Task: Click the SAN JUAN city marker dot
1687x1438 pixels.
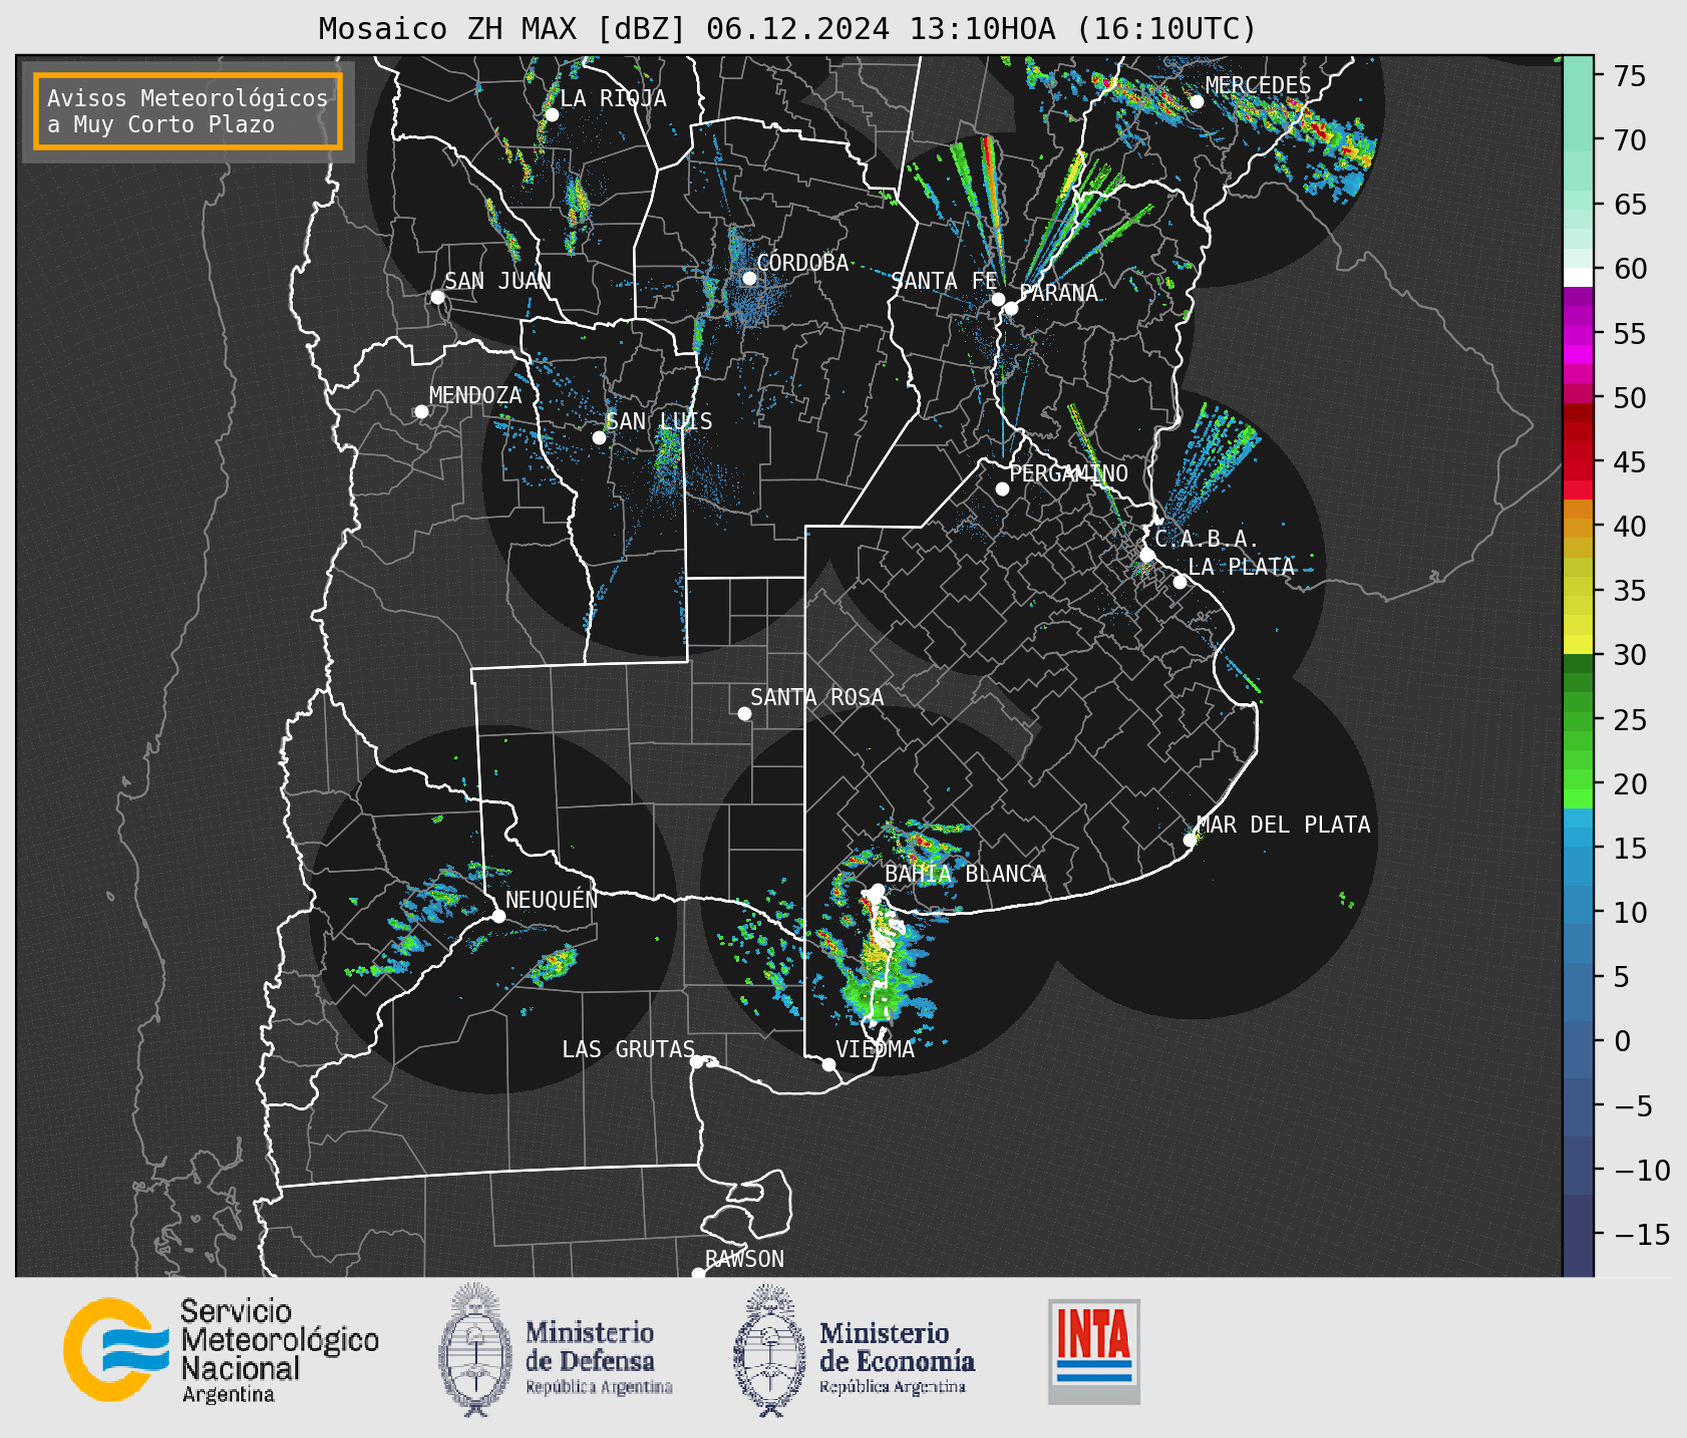Action: [x=437, y=297]
